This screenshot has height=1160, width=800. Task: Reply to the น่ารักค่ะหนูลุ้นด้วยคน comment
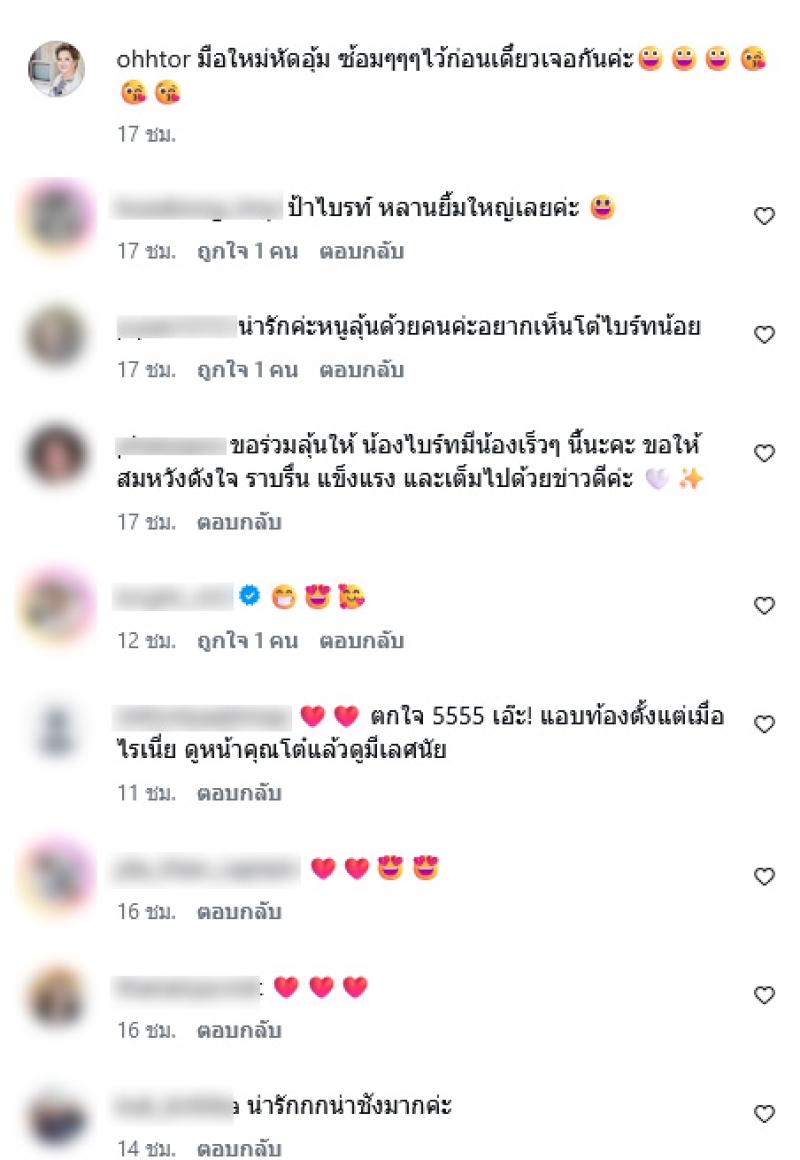tap(361, 370)
